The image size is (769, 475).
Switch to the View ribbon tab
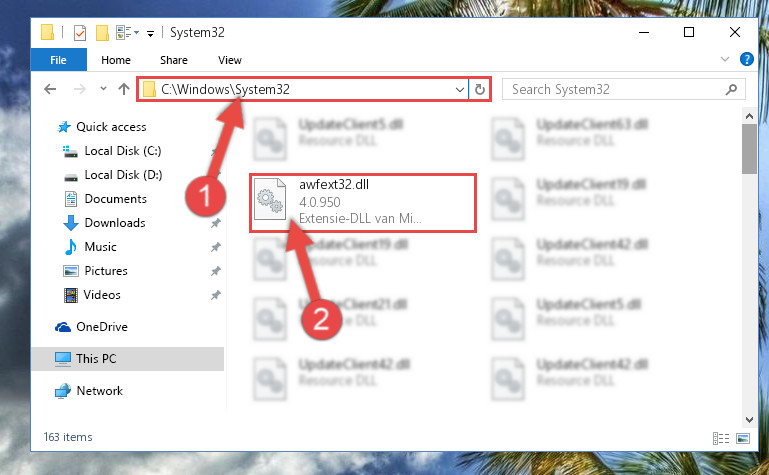230,60
